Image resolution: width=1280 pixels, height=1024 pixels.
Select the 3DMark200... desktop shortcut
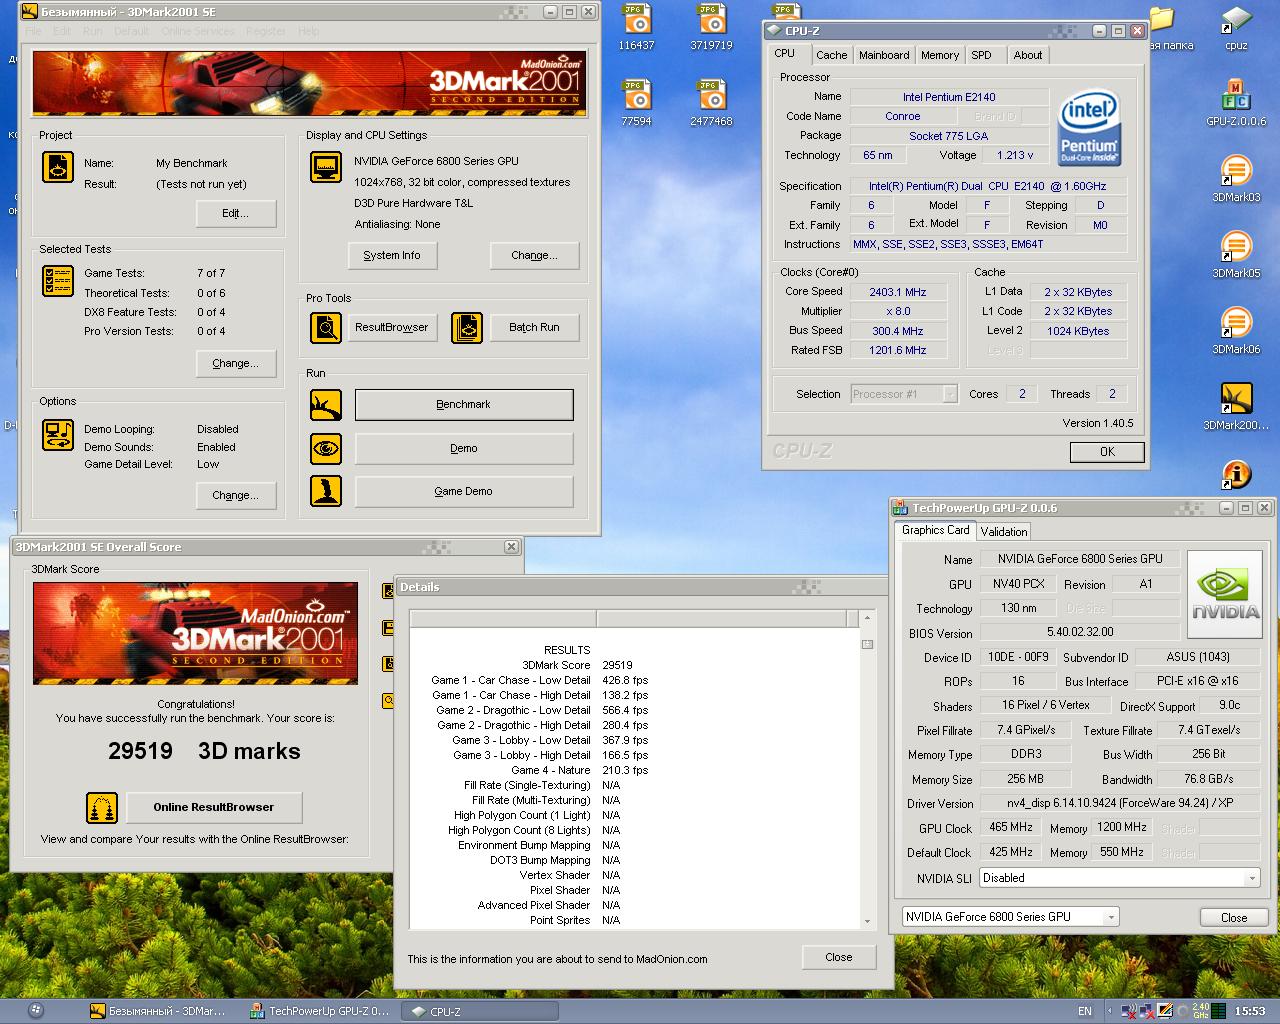[x=1236, y=407]
